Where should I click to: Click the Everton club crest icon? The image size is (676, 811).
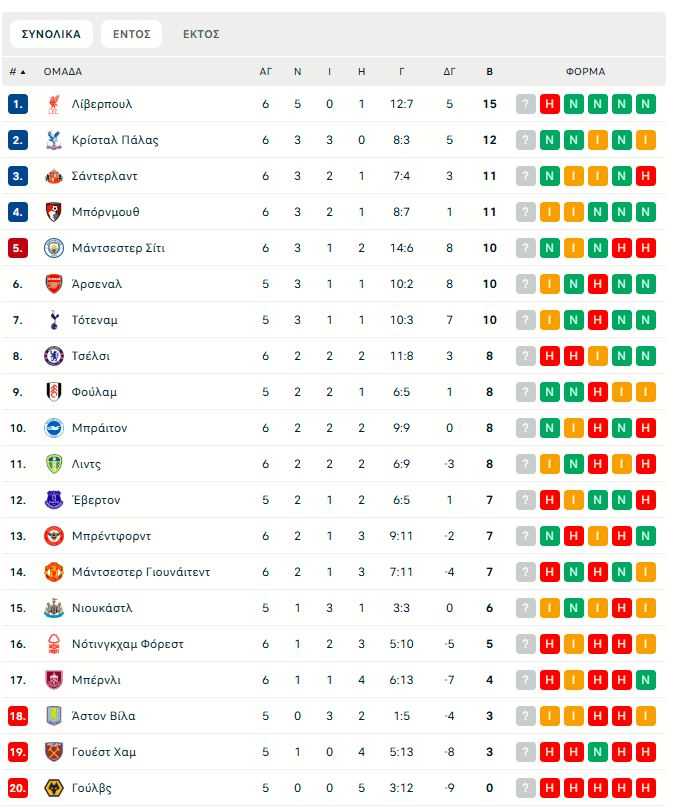coord(54,500)
